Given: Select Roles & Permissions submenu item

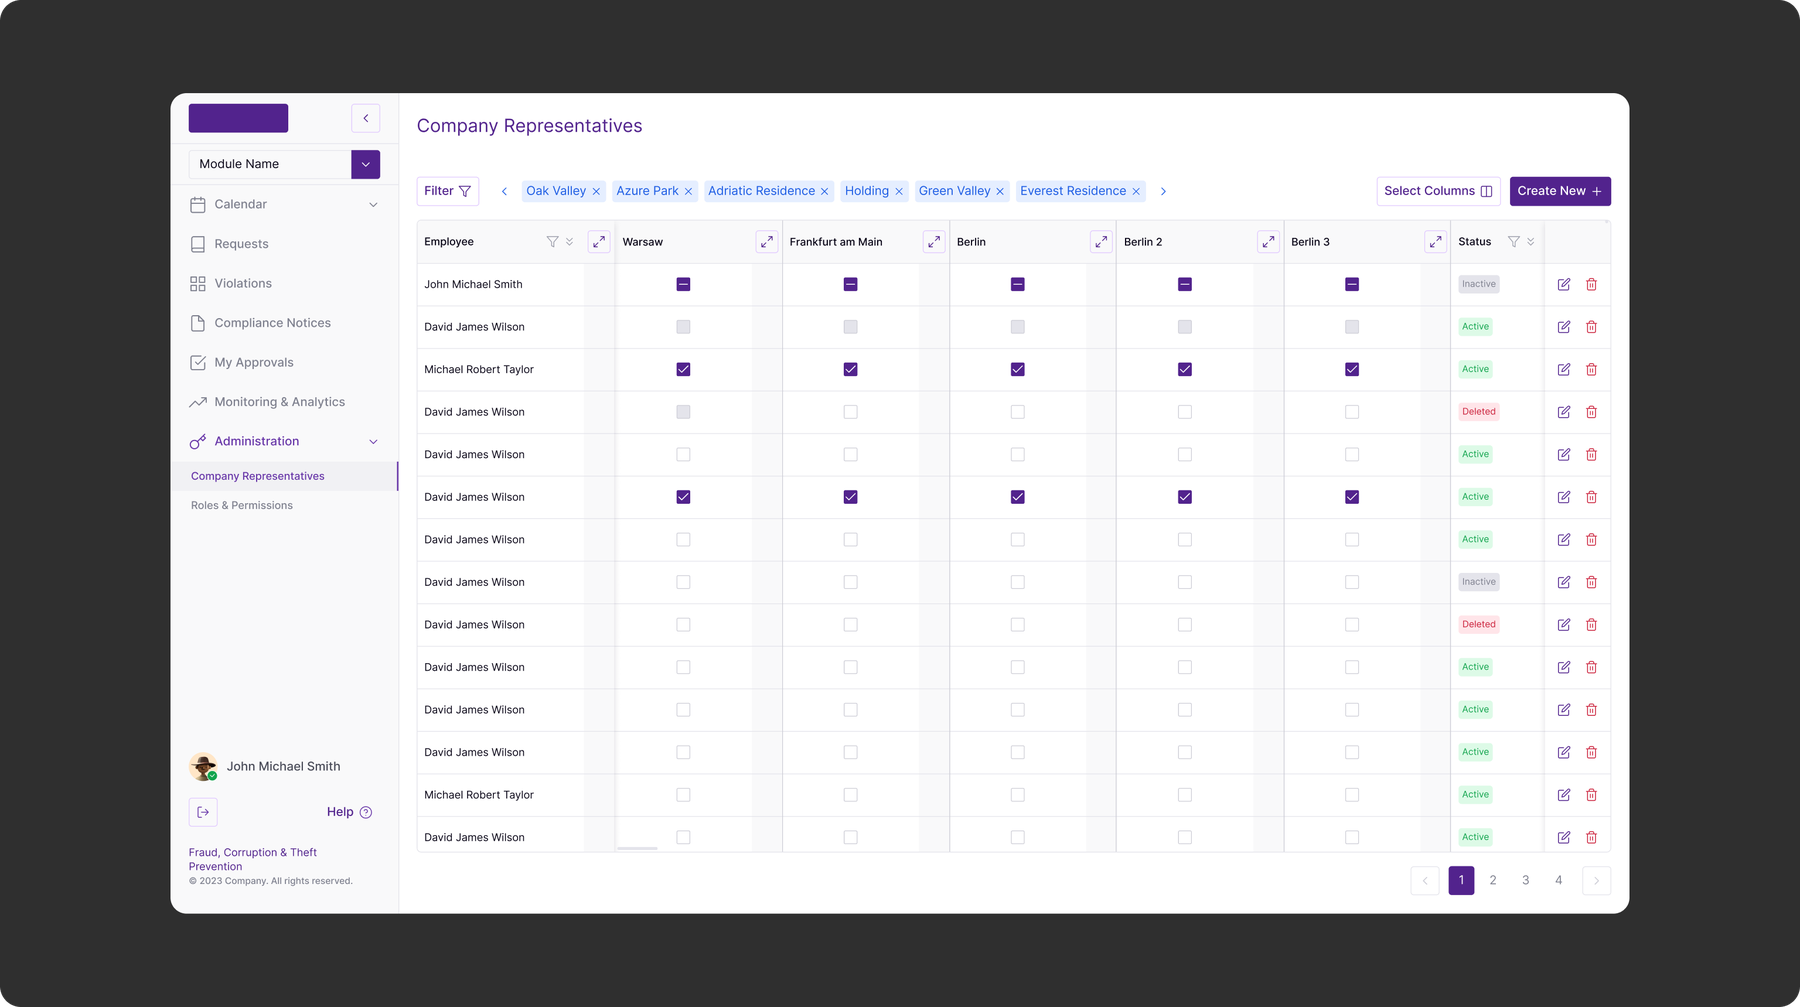Looking at the screenshot, I should tap(242, 505).
